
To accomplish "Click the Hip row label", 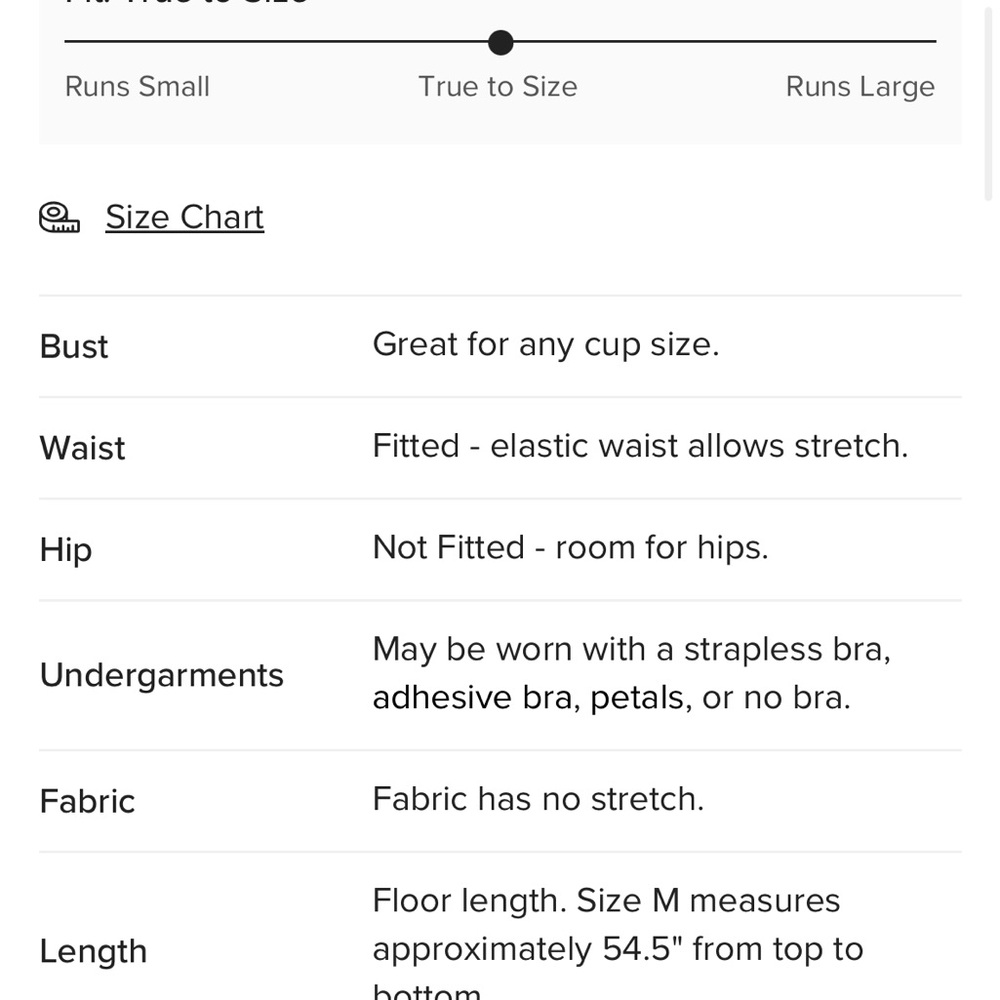I will click(66, 550).
